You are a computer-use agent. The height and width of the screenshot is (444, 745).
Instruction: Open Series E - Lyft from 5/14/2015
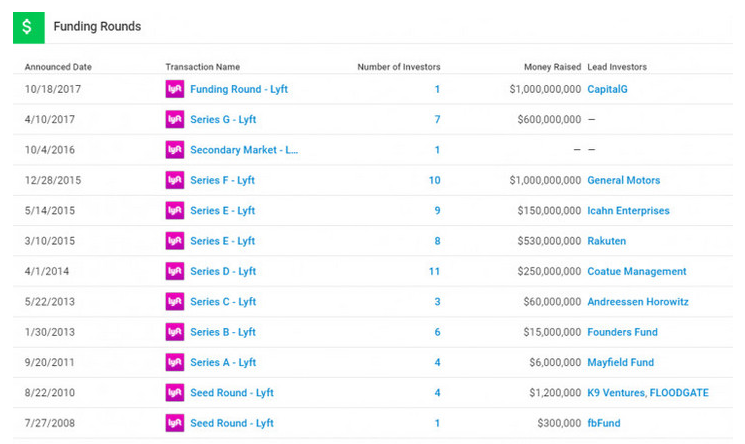pos(222,211)
